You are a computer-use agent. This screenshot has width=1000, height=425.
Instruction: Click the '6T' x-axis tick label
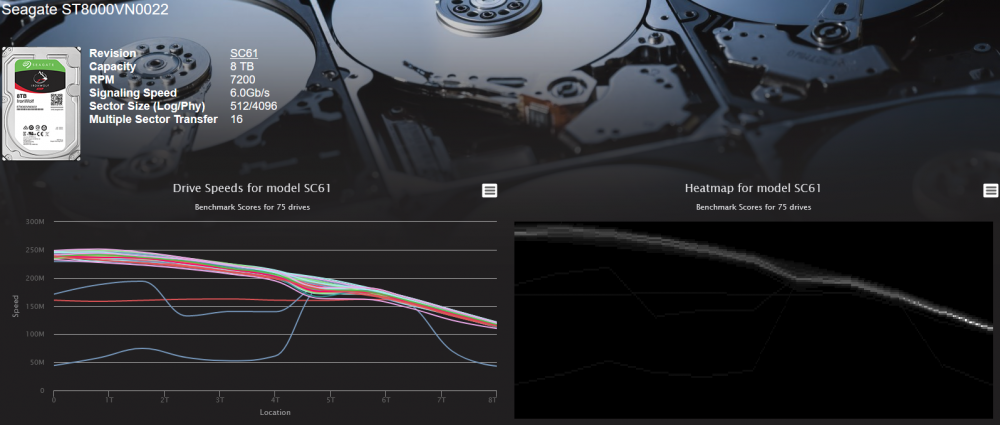386,400
